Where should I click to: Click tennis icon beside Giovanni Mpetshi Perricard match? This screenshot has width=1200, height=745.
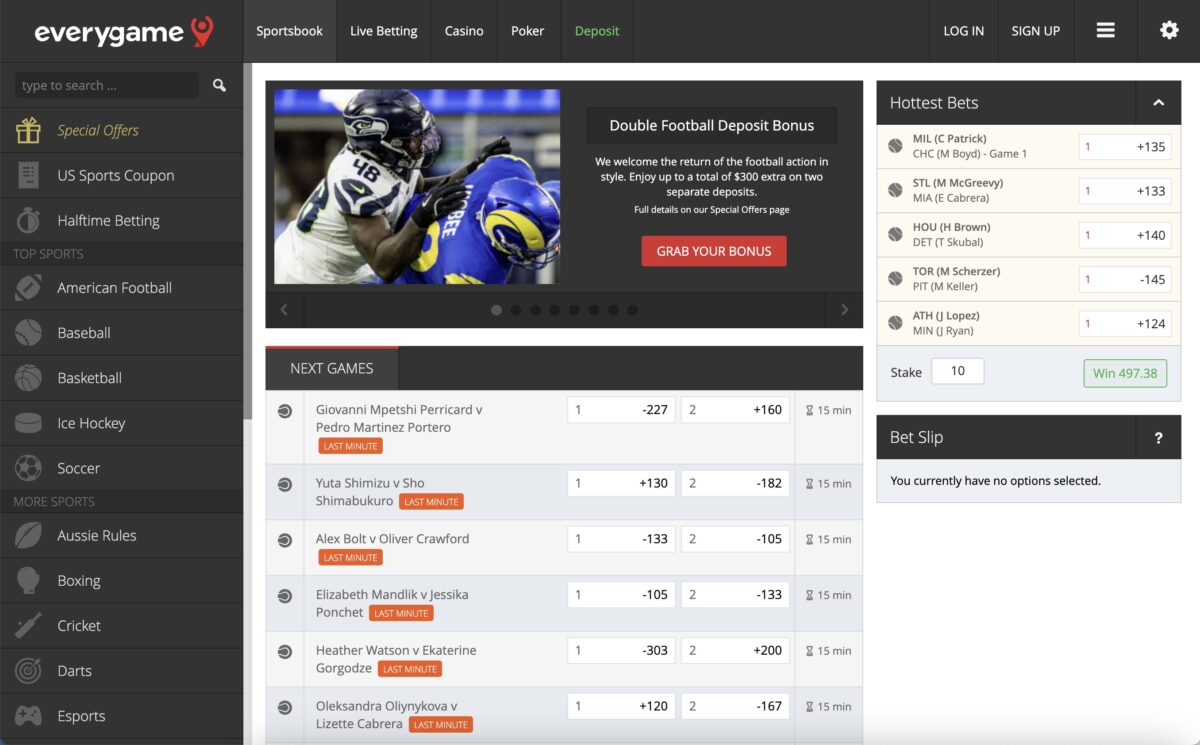[x=285, y=410]
